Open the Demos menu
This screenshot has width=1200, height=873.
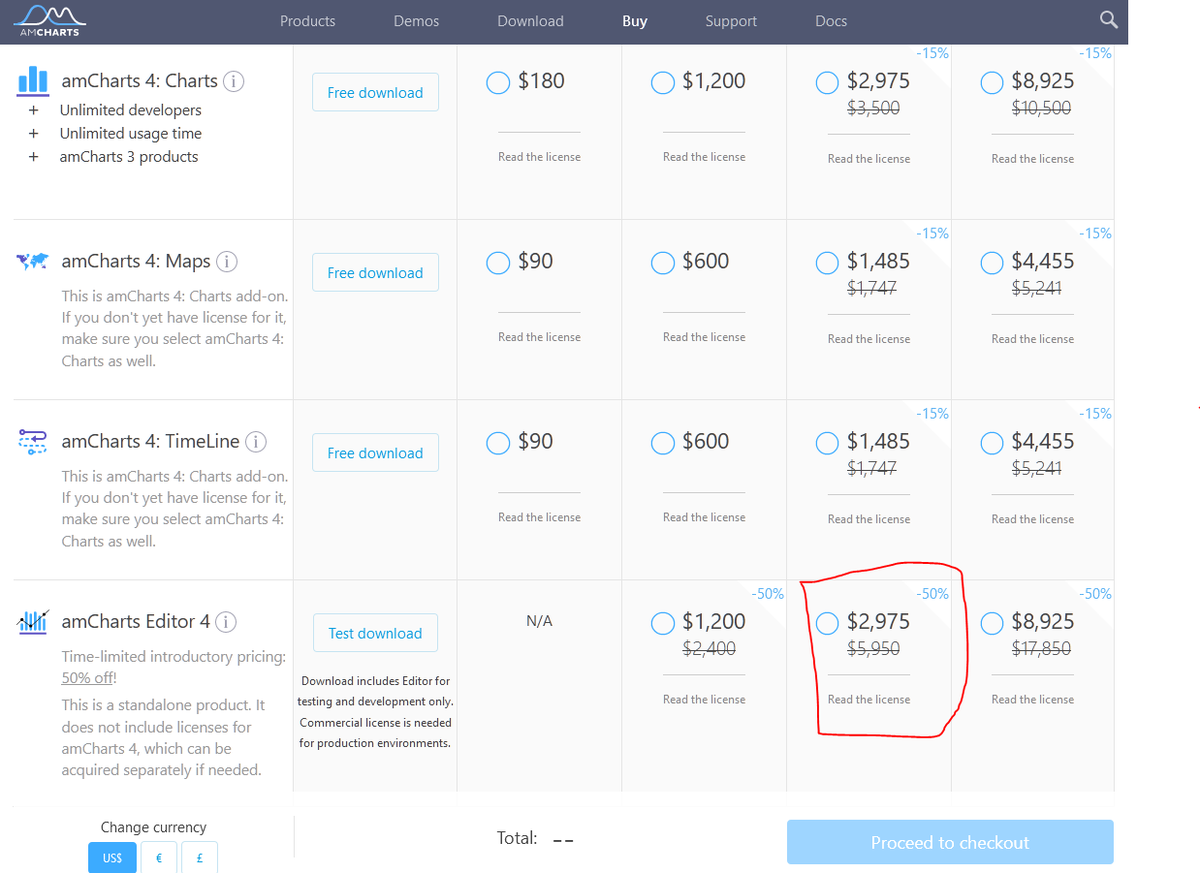click(416, 21)
